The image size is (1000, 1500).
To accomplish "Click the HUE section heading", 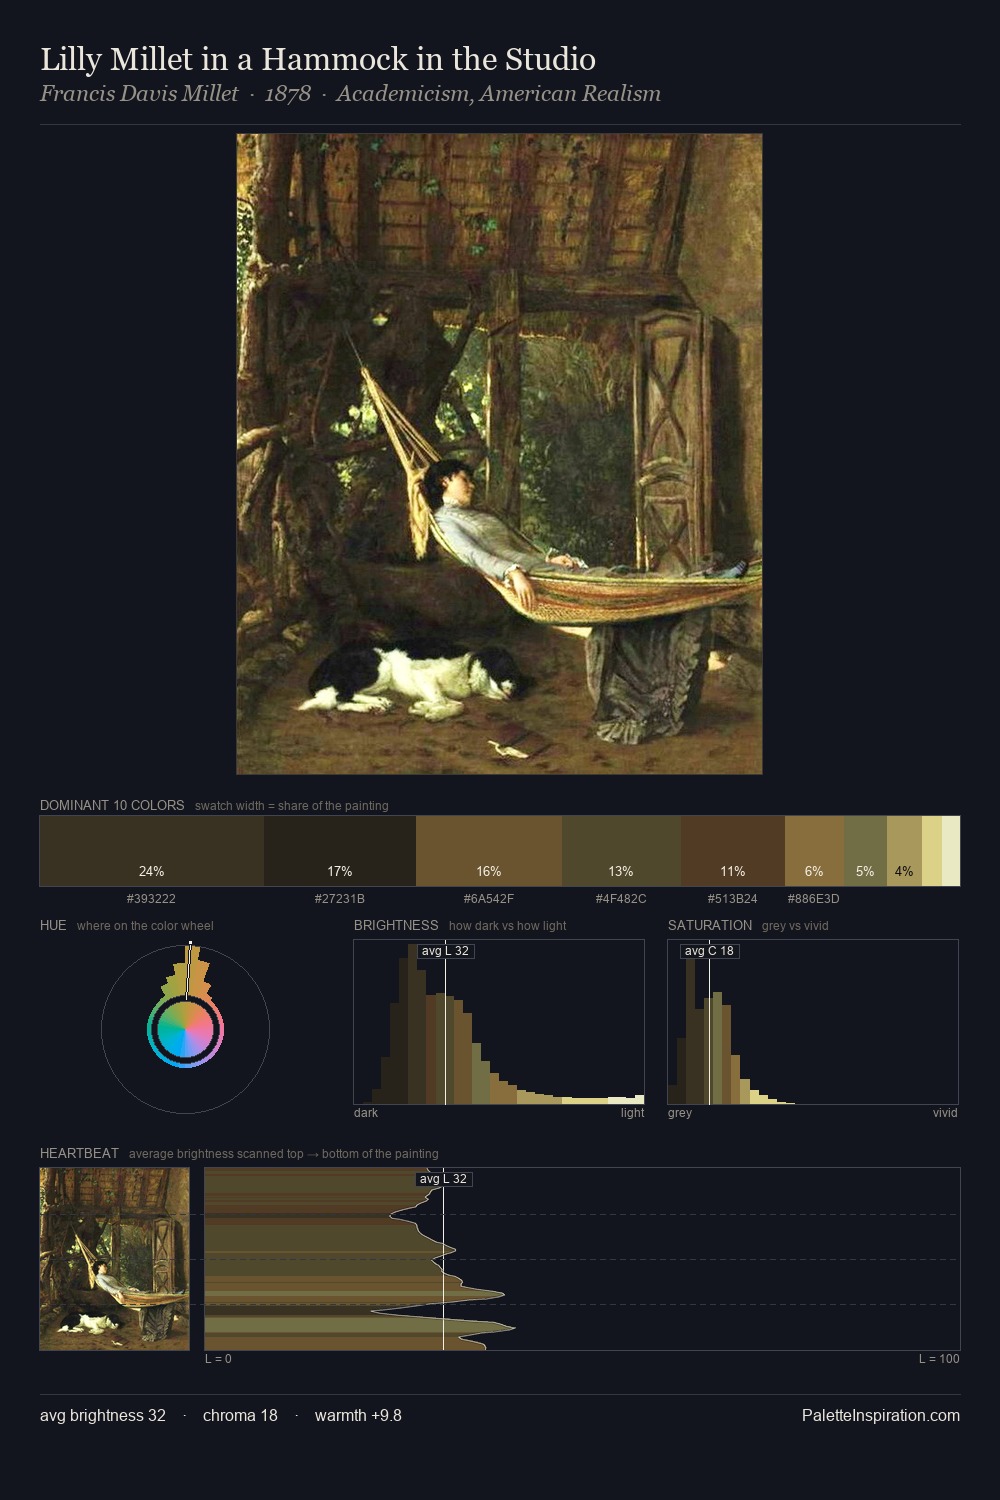I will coord(53,925).
